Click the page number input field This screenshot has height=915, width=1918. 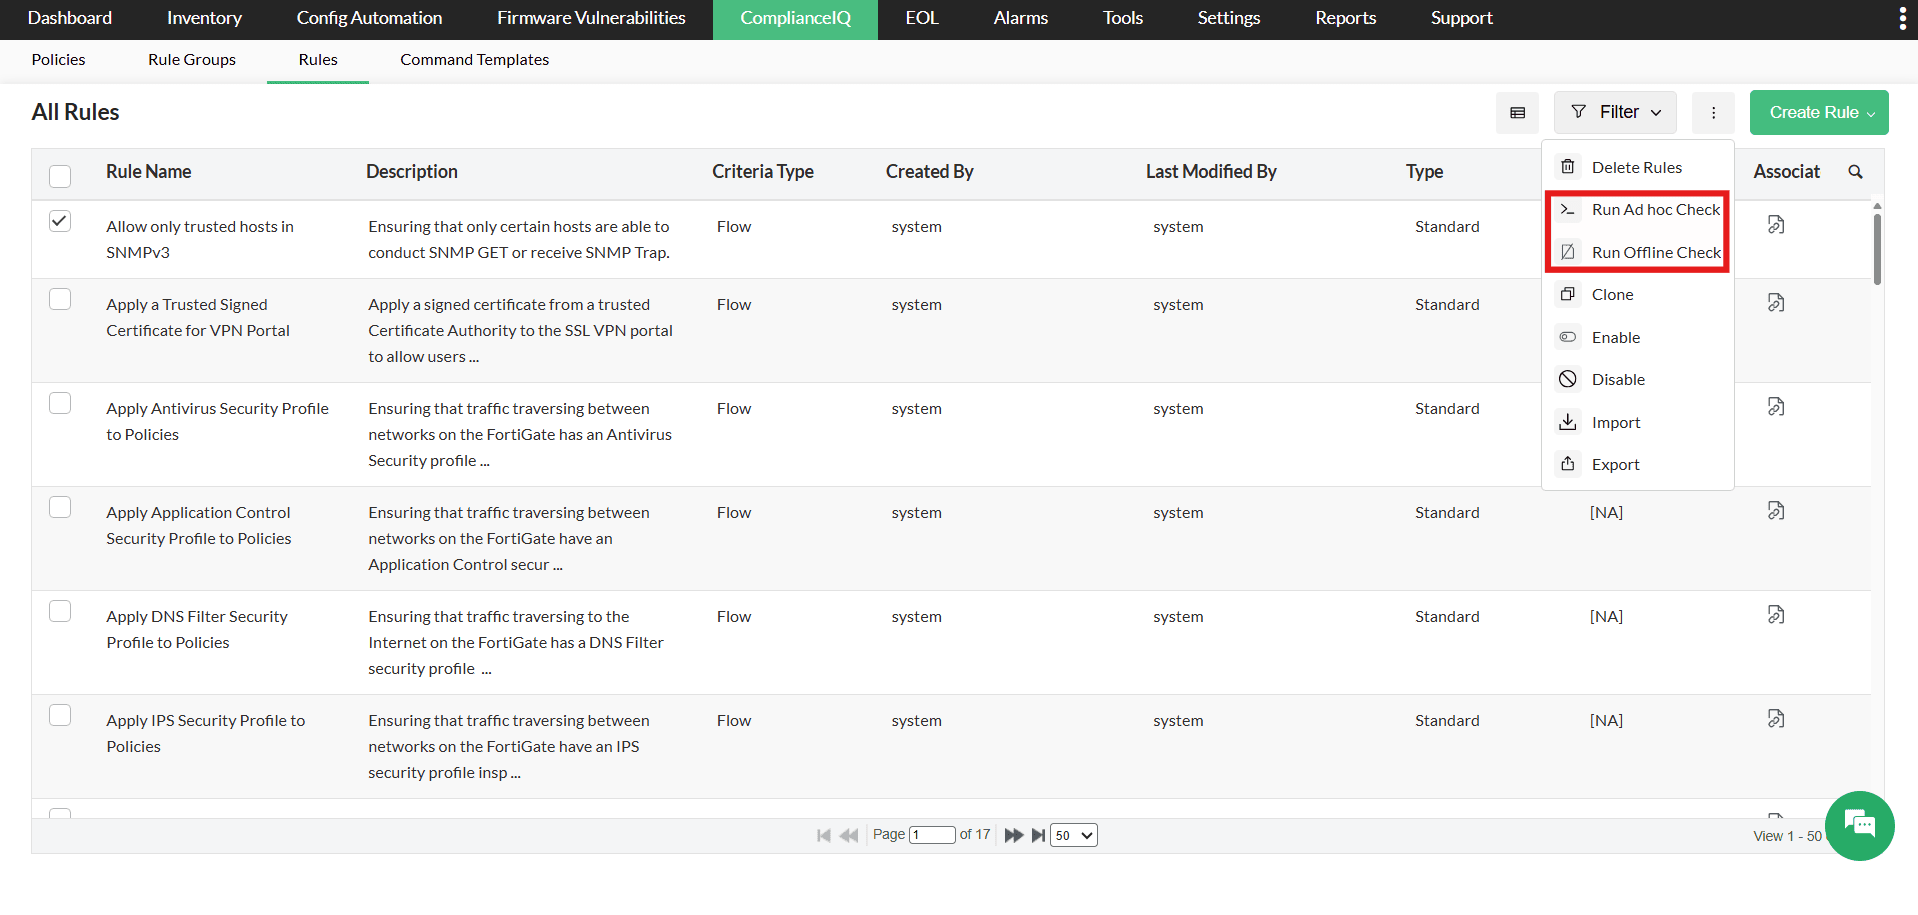[932, 835]
